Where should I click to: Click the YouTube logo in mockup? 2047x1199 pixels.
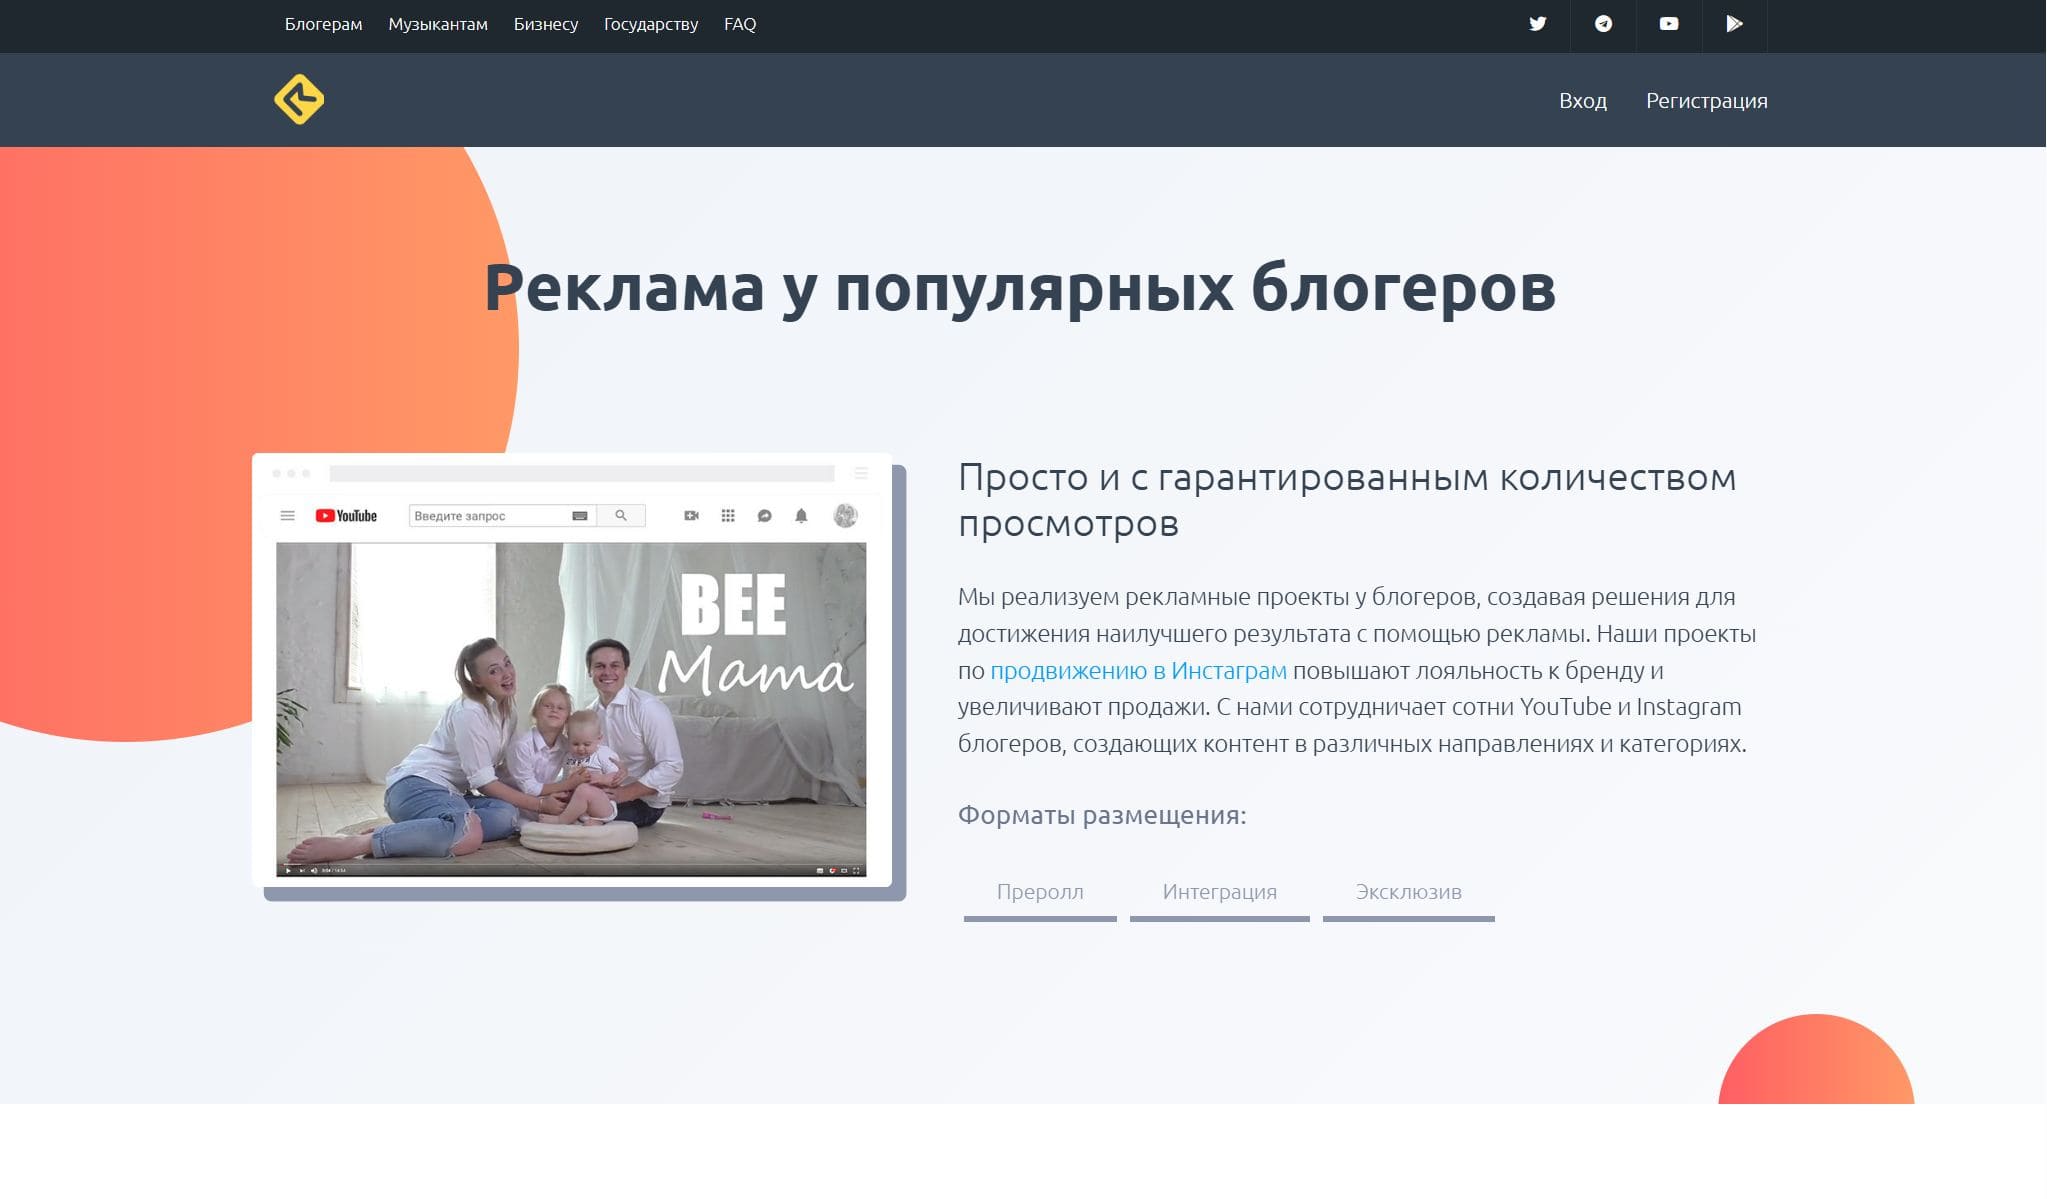click(x=346, y=516)
